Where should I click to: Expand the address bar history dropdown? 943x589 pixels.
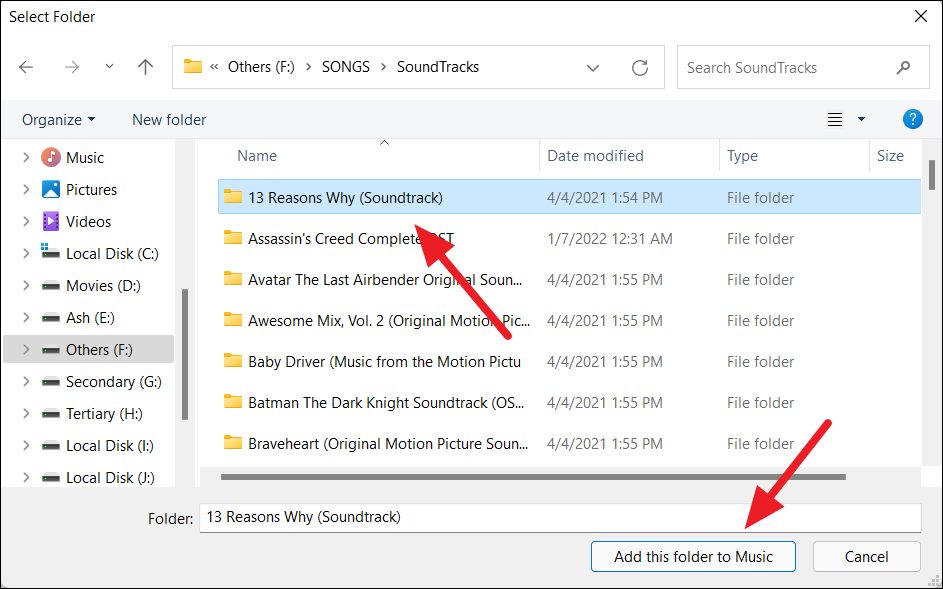coord(593,68)
